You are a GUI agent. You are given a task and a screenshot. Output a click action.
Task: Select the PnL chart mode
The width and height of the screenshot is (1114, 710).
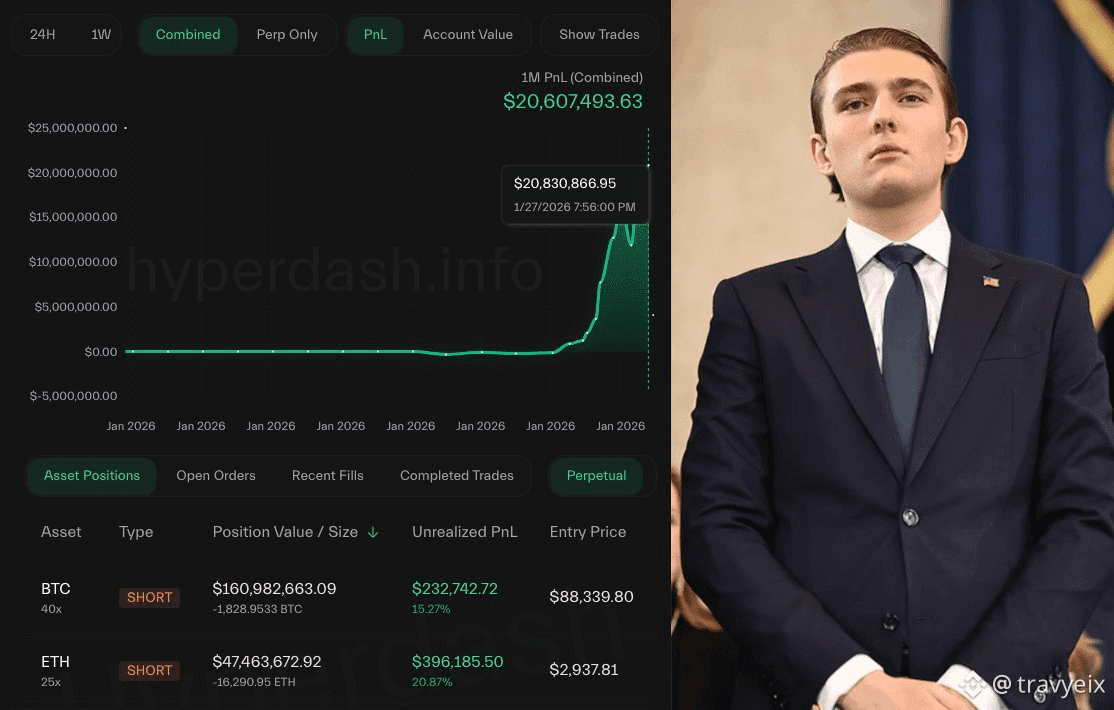click(x=375, y=35)
